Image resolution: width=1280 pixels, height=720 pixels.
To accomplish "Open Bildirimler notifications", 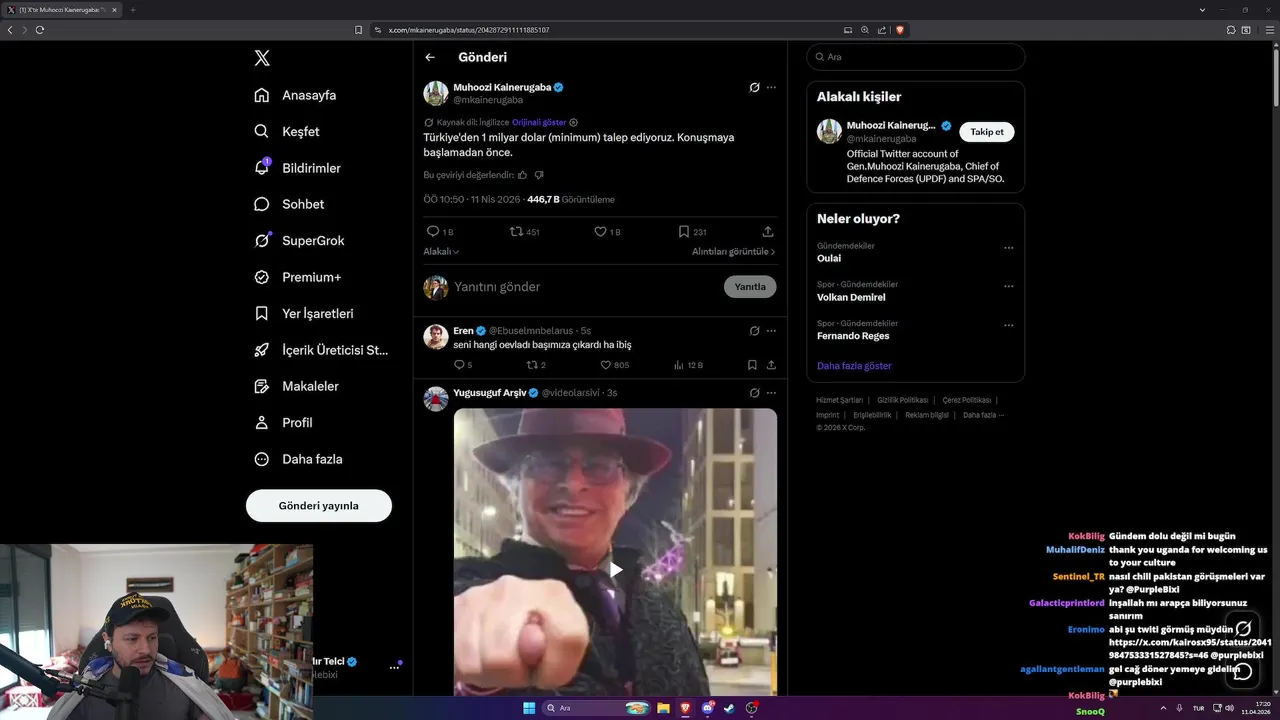I will pos(297,168).
